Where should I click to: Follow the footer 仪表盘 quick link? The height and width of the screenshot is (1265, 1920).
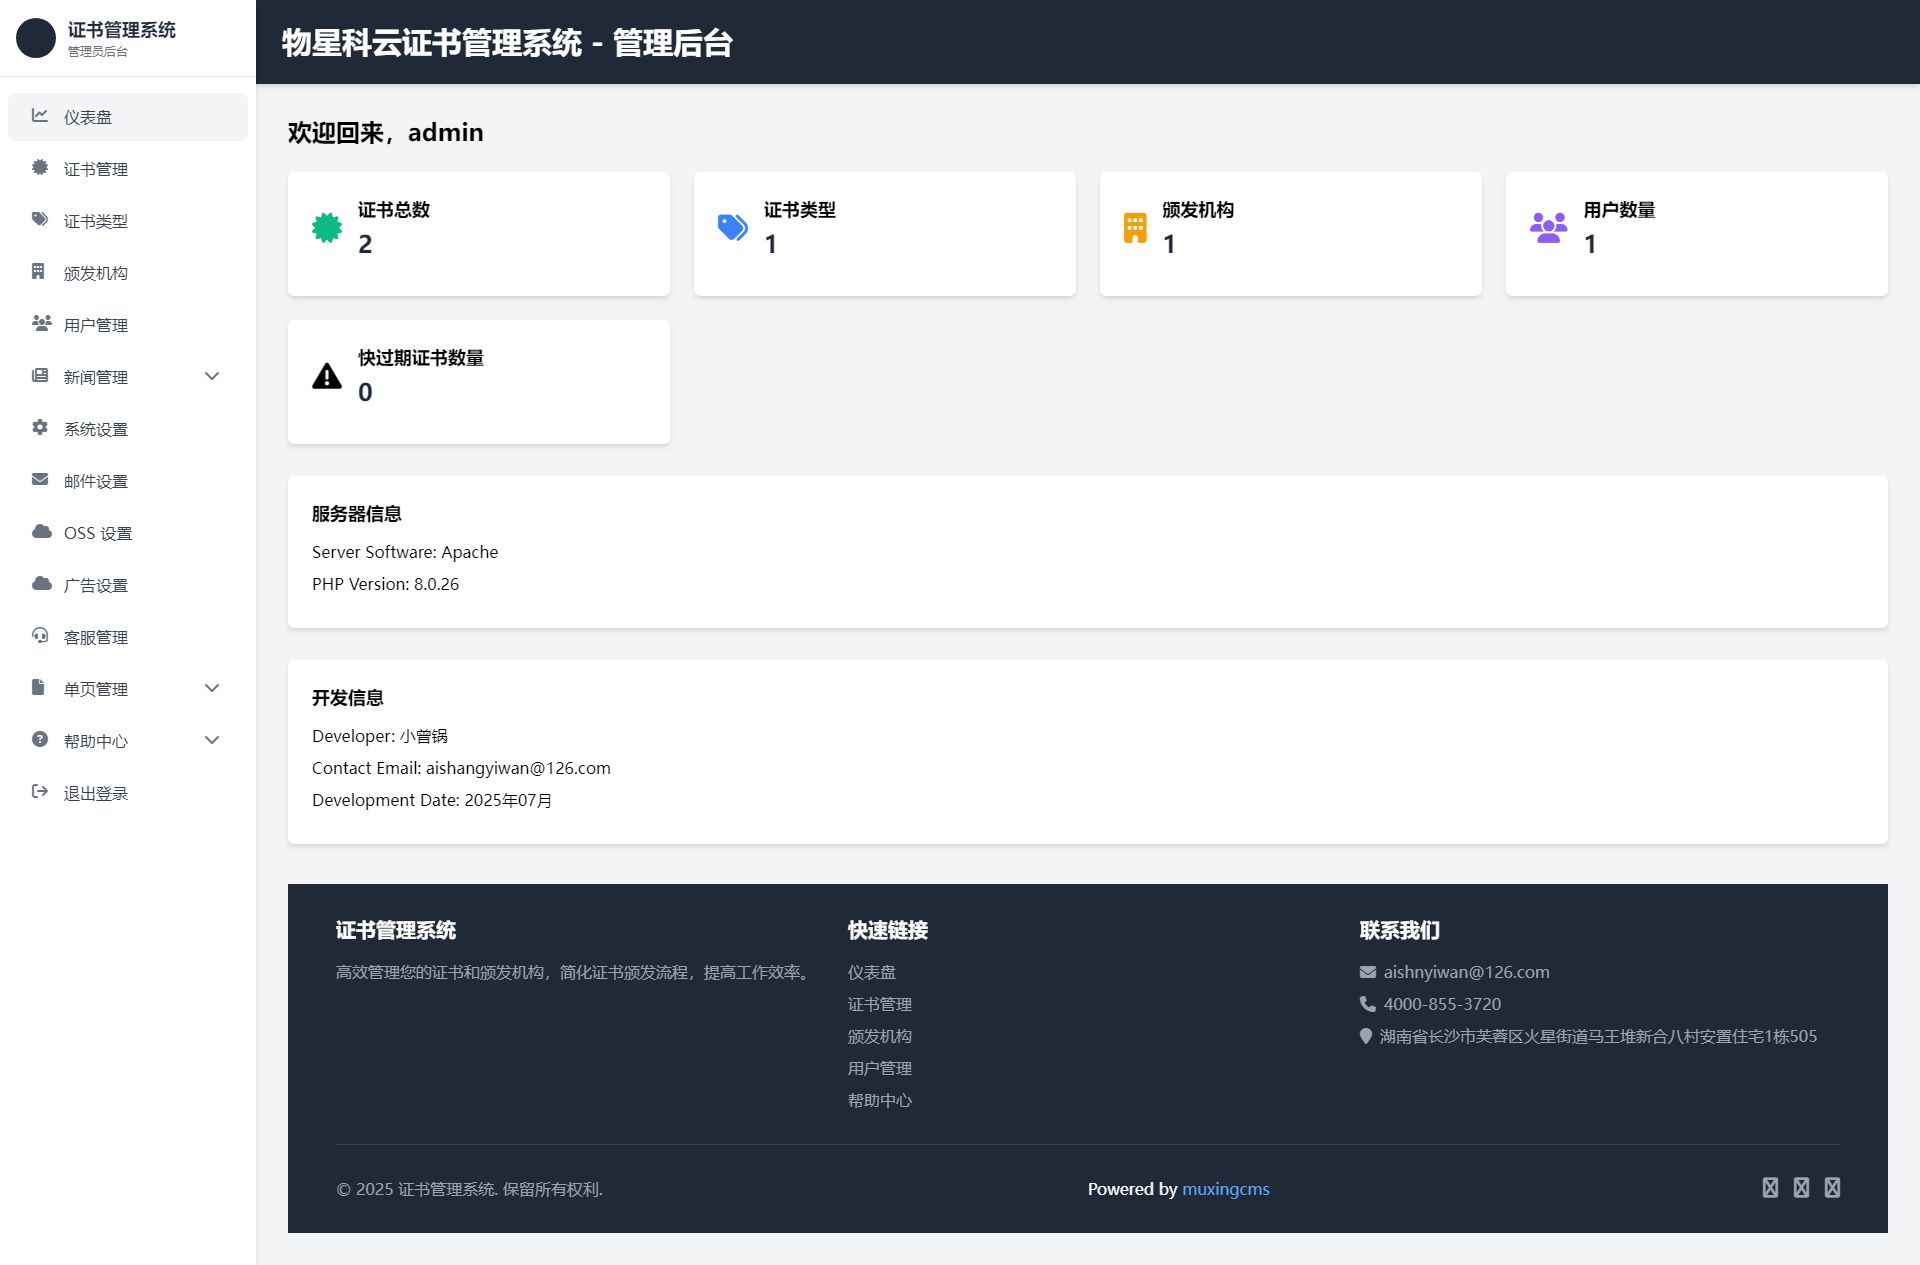[872, 972]
